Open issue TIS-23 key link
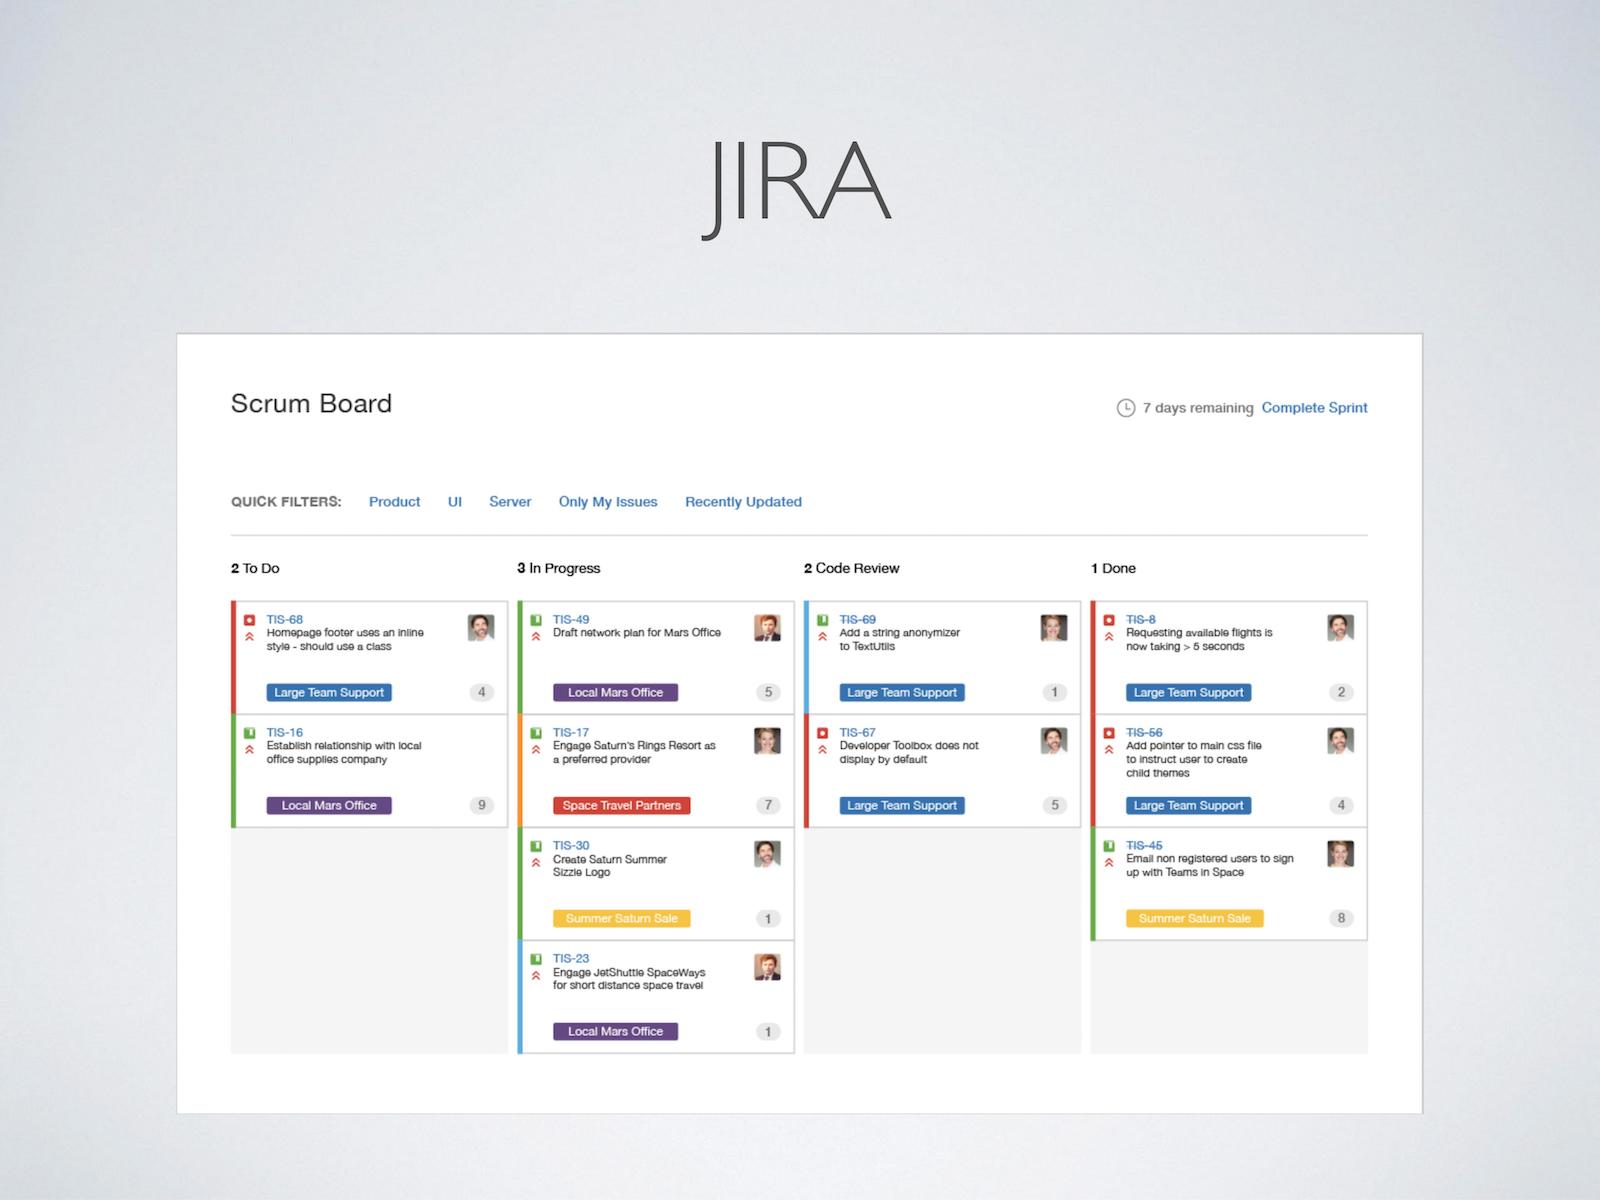The width and height of the screenshot is (1600, 1200). [x=571, y=959]
